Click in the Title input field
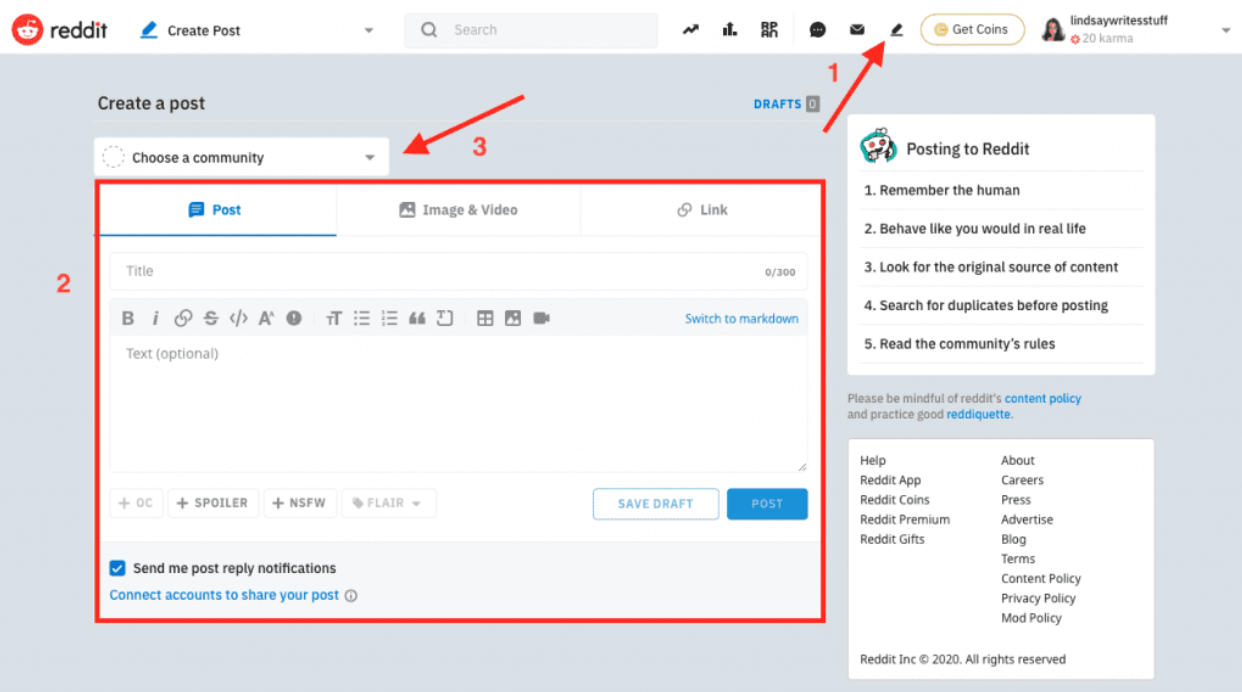The width and height of the screenshot is (1242, 692). 458,271
